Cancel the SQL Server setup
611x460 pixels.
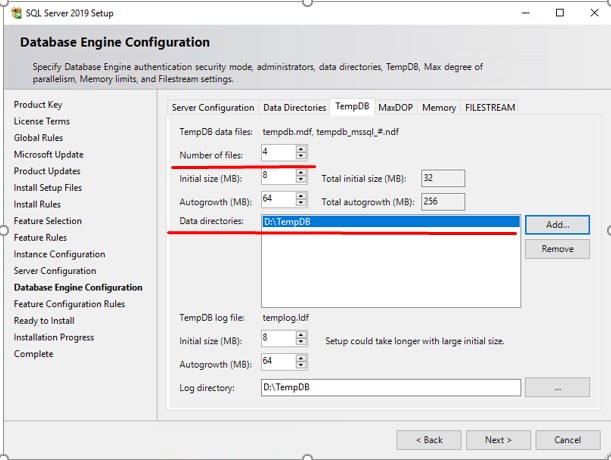coord(568,440)
